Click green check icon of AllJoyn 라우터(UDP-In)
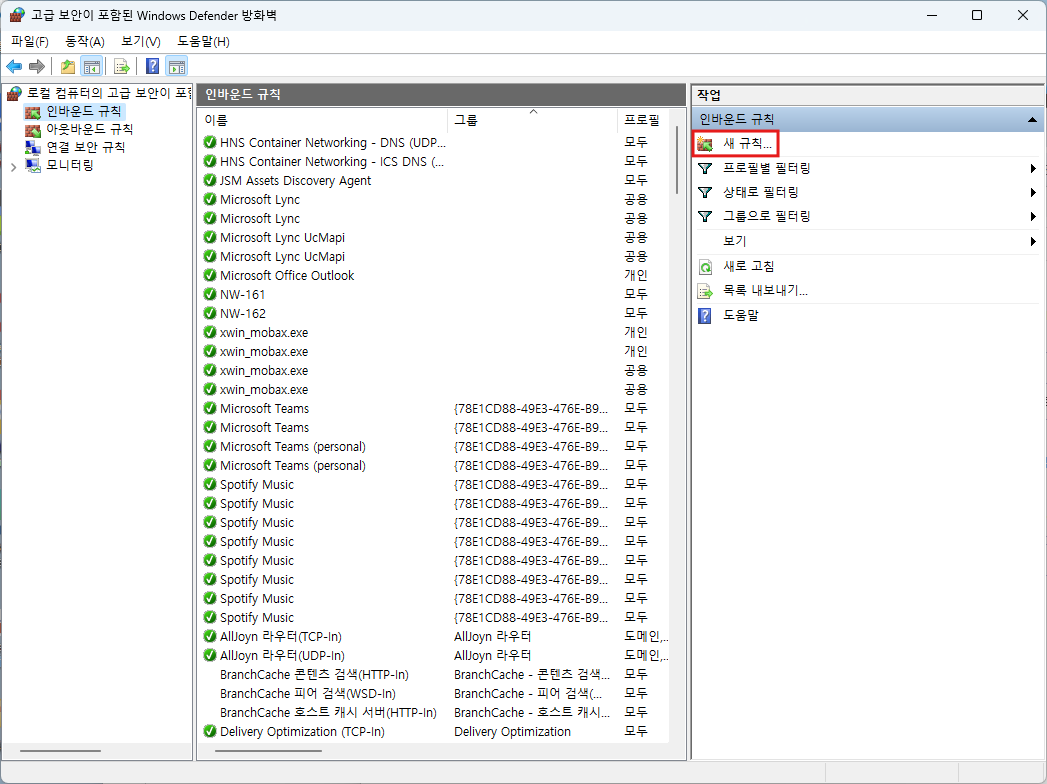This screenshot has height=784, width=1047. point(210,655)
